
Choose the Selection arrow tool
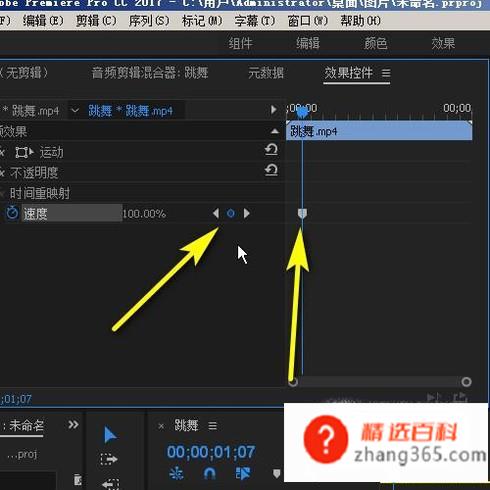(x=110, y=434)
